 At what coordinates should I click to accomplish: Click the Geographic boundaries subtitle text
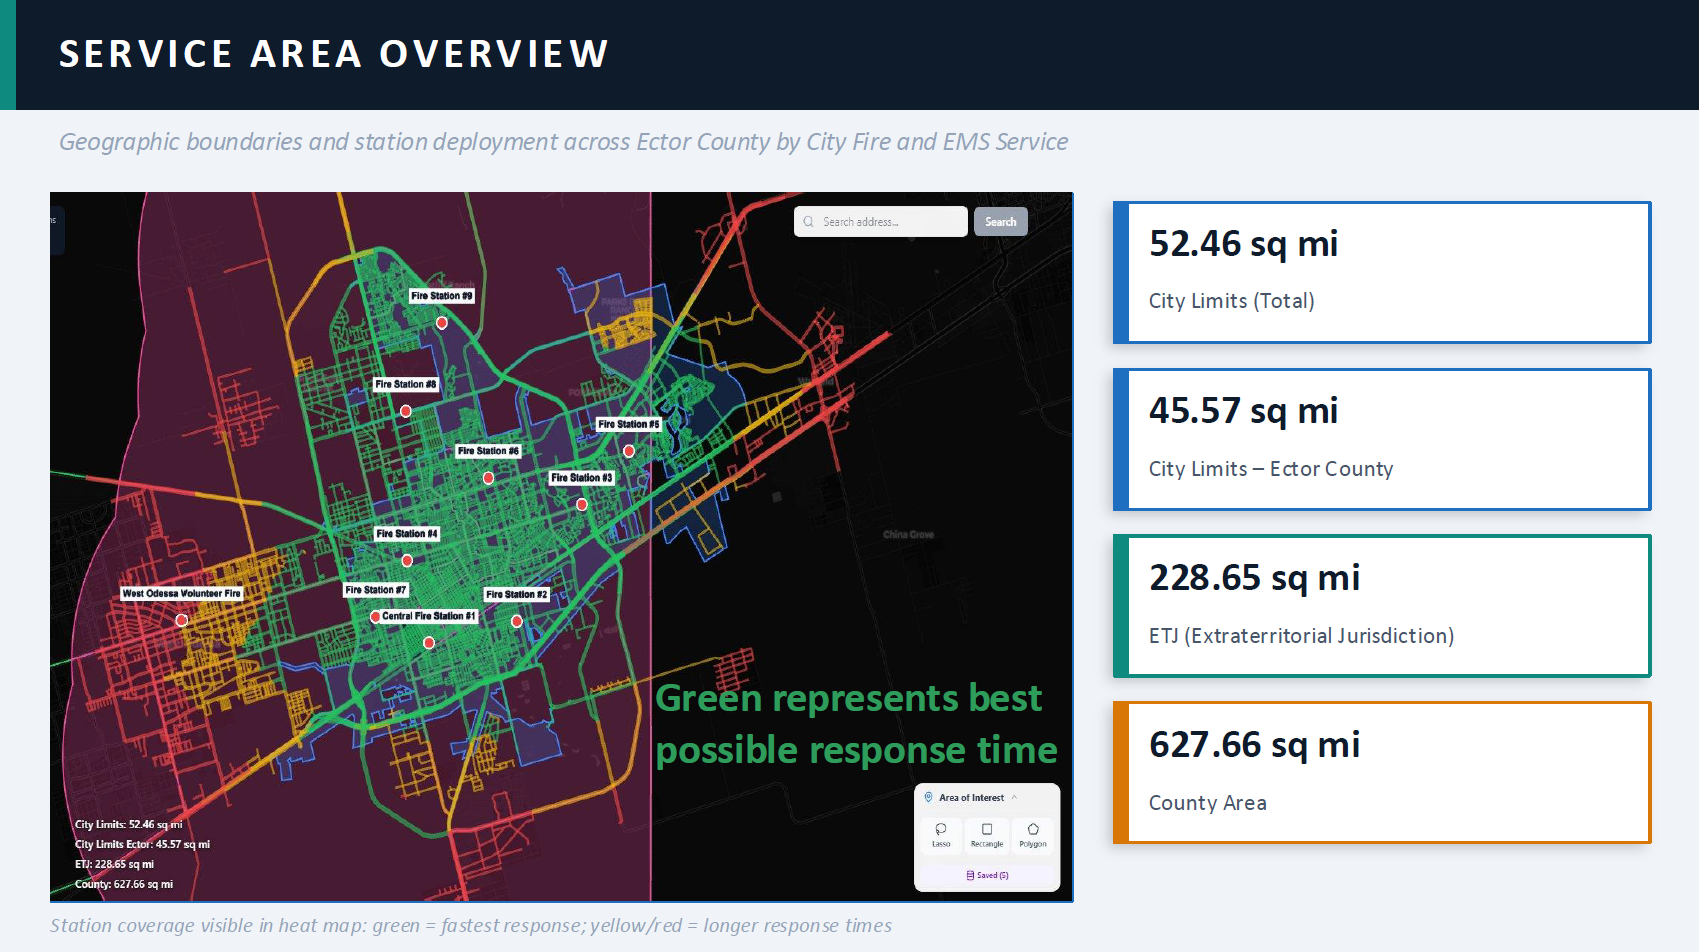(x=563, y=142)
